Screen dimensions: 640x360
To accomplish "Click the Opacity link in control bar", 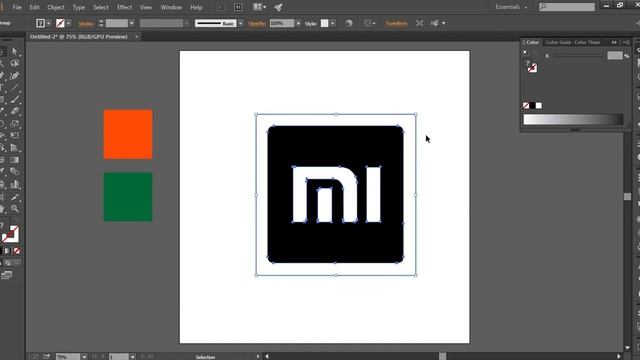I will (257, 24).
